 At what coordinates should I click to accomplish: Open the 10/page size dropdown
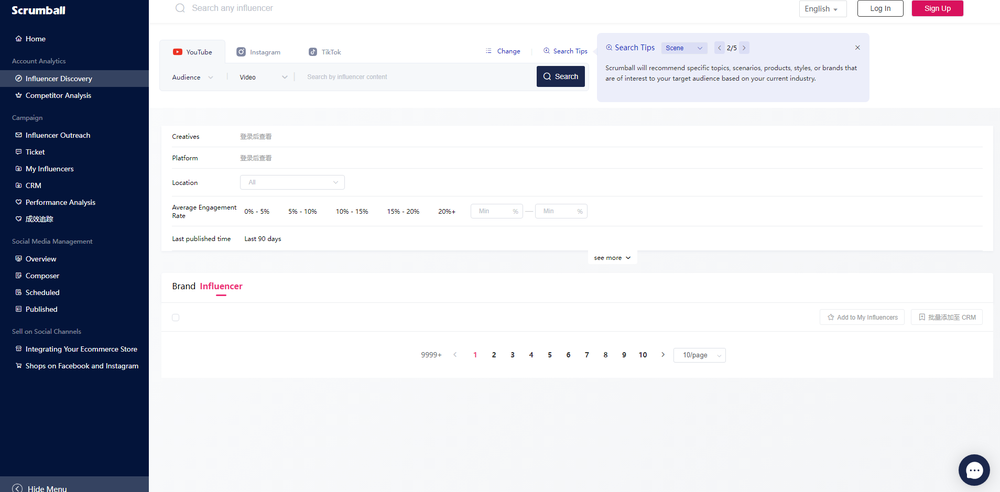pos(700,355)
